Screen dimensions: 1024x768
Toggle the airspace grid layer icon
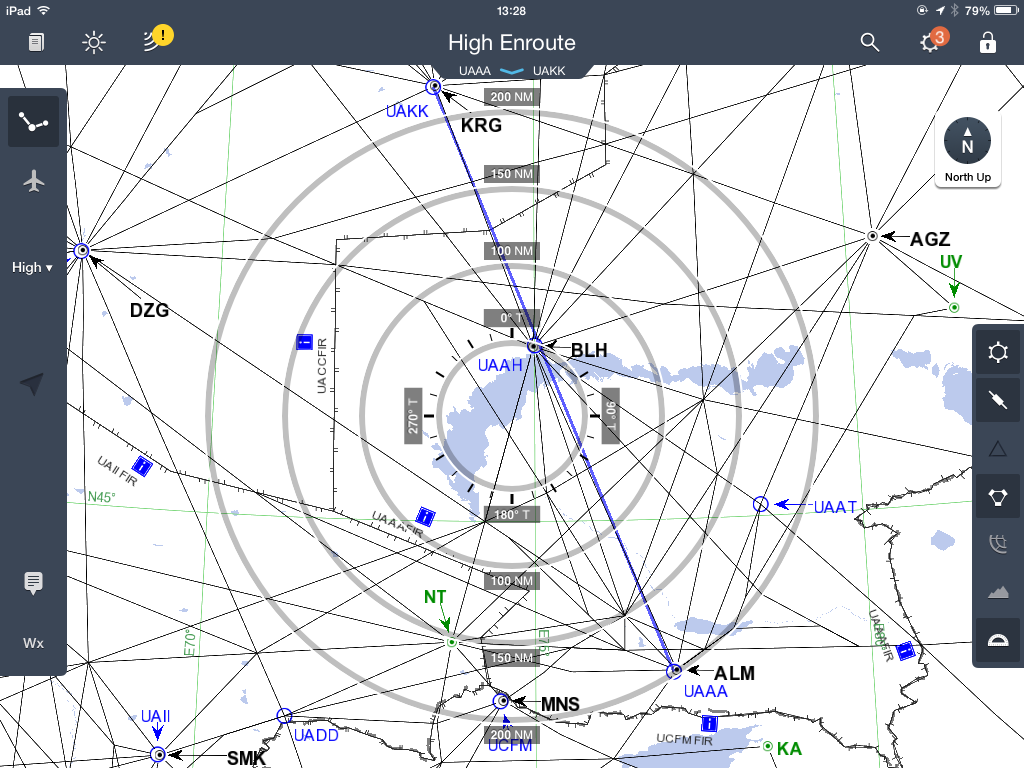click(998, 544)
